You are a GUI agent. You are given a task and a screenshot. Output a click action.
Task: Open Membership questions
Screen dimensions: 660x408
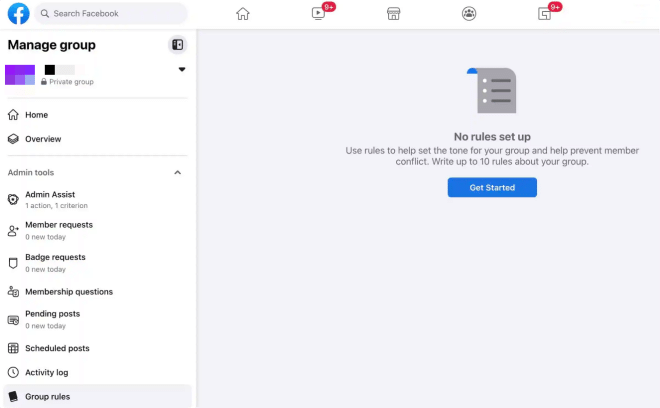(x=97, y=292)
